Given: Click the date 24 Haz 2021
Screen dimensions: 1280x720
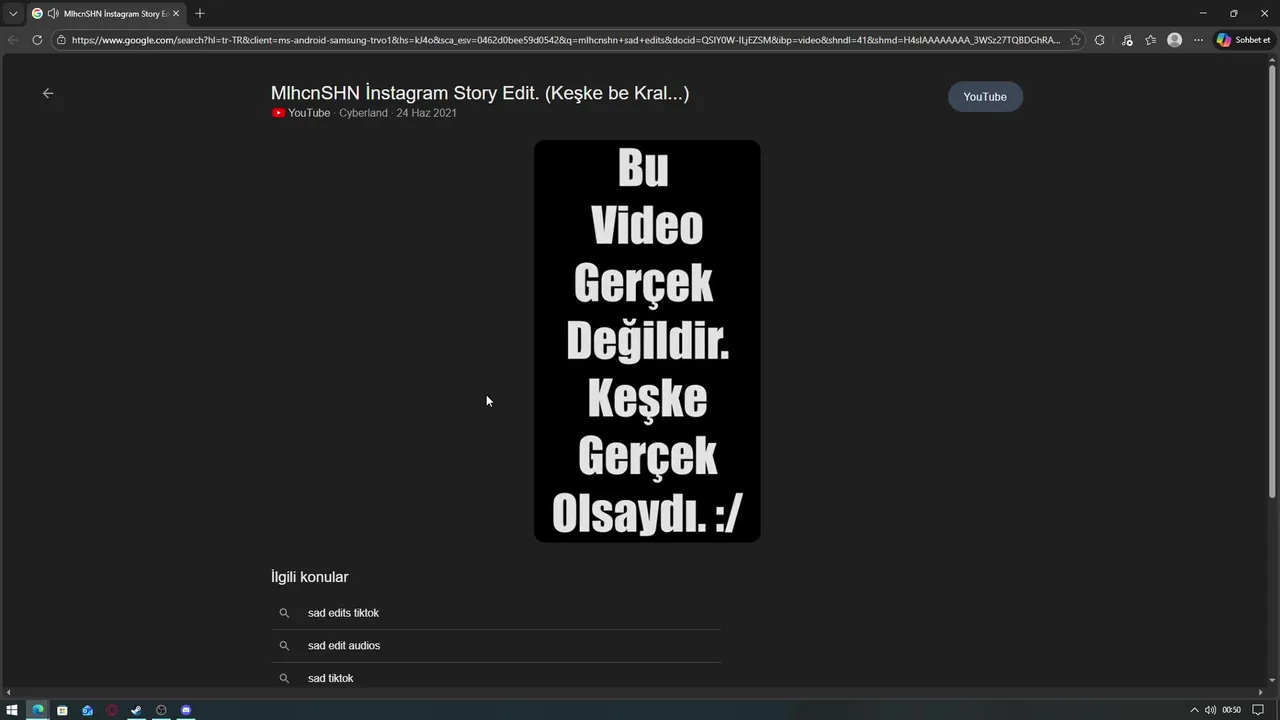Looking at the screenshot, I should click(426, 113).
